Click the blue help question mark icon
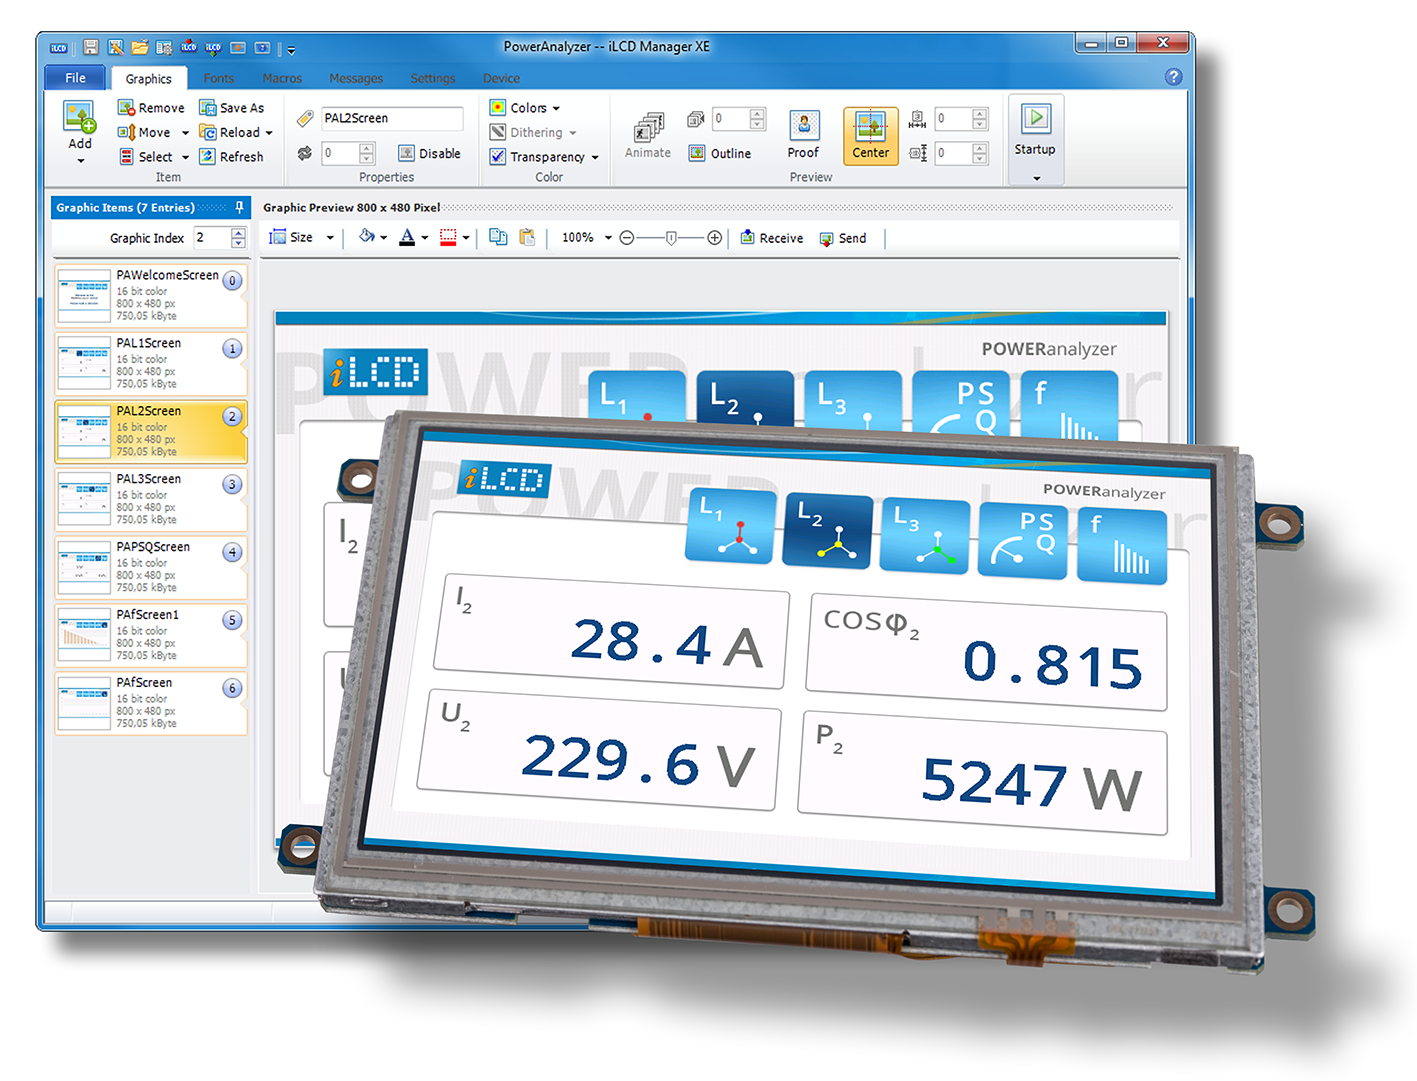The image size is (1417, 1081). point(1174,77)
